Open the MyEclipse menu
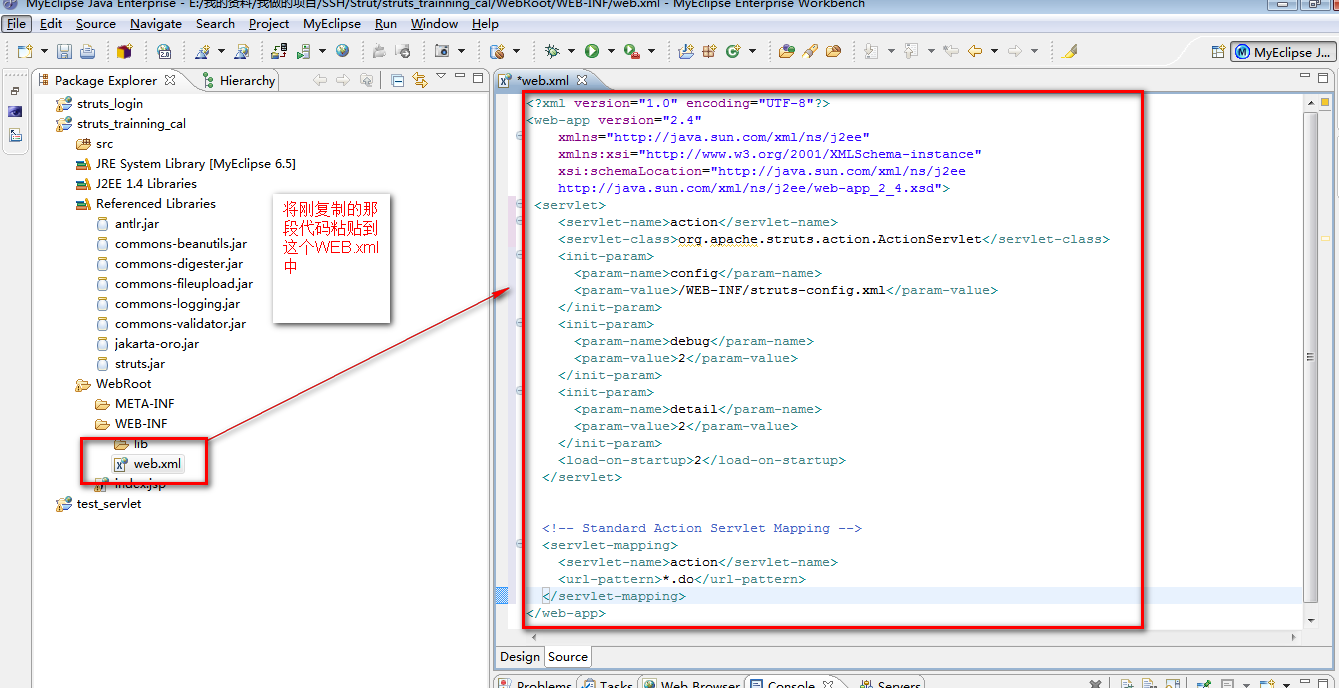Viewport: 1339px width, 688px height. pyautogui.click(x=333, y=23)
